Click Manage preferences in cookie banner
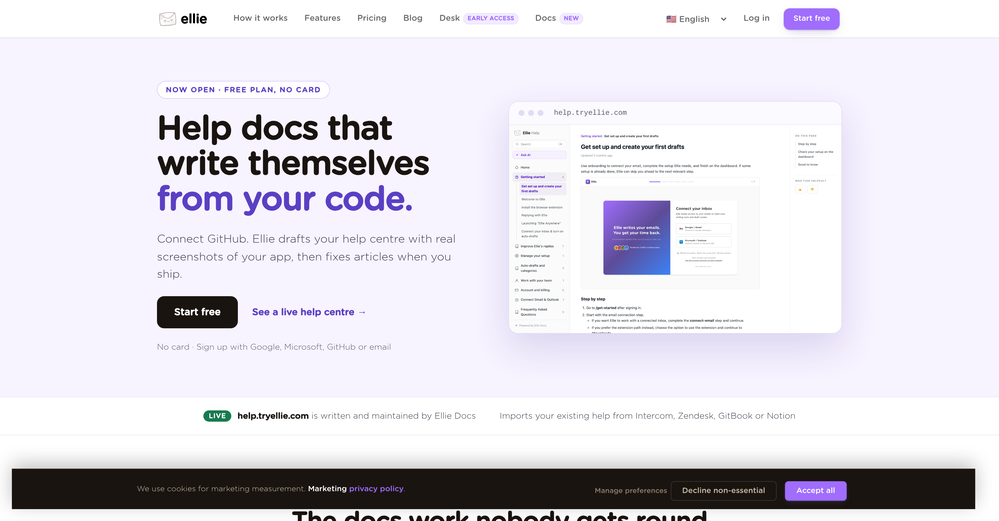Viewport: 999px width, 521px height. 630,490
